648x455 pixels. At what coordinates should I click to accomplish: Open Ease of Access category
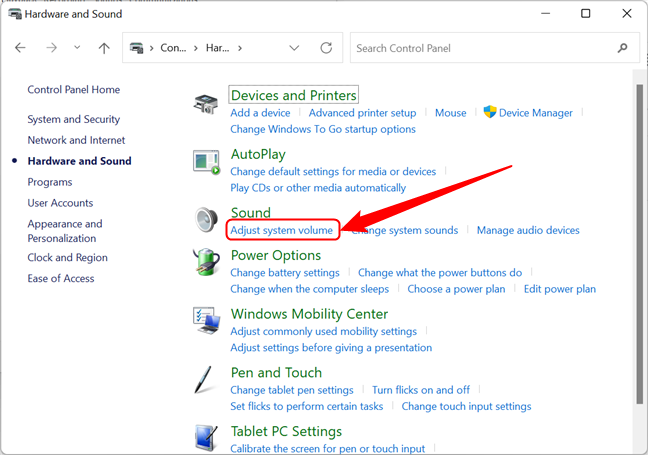pos(61,279)
